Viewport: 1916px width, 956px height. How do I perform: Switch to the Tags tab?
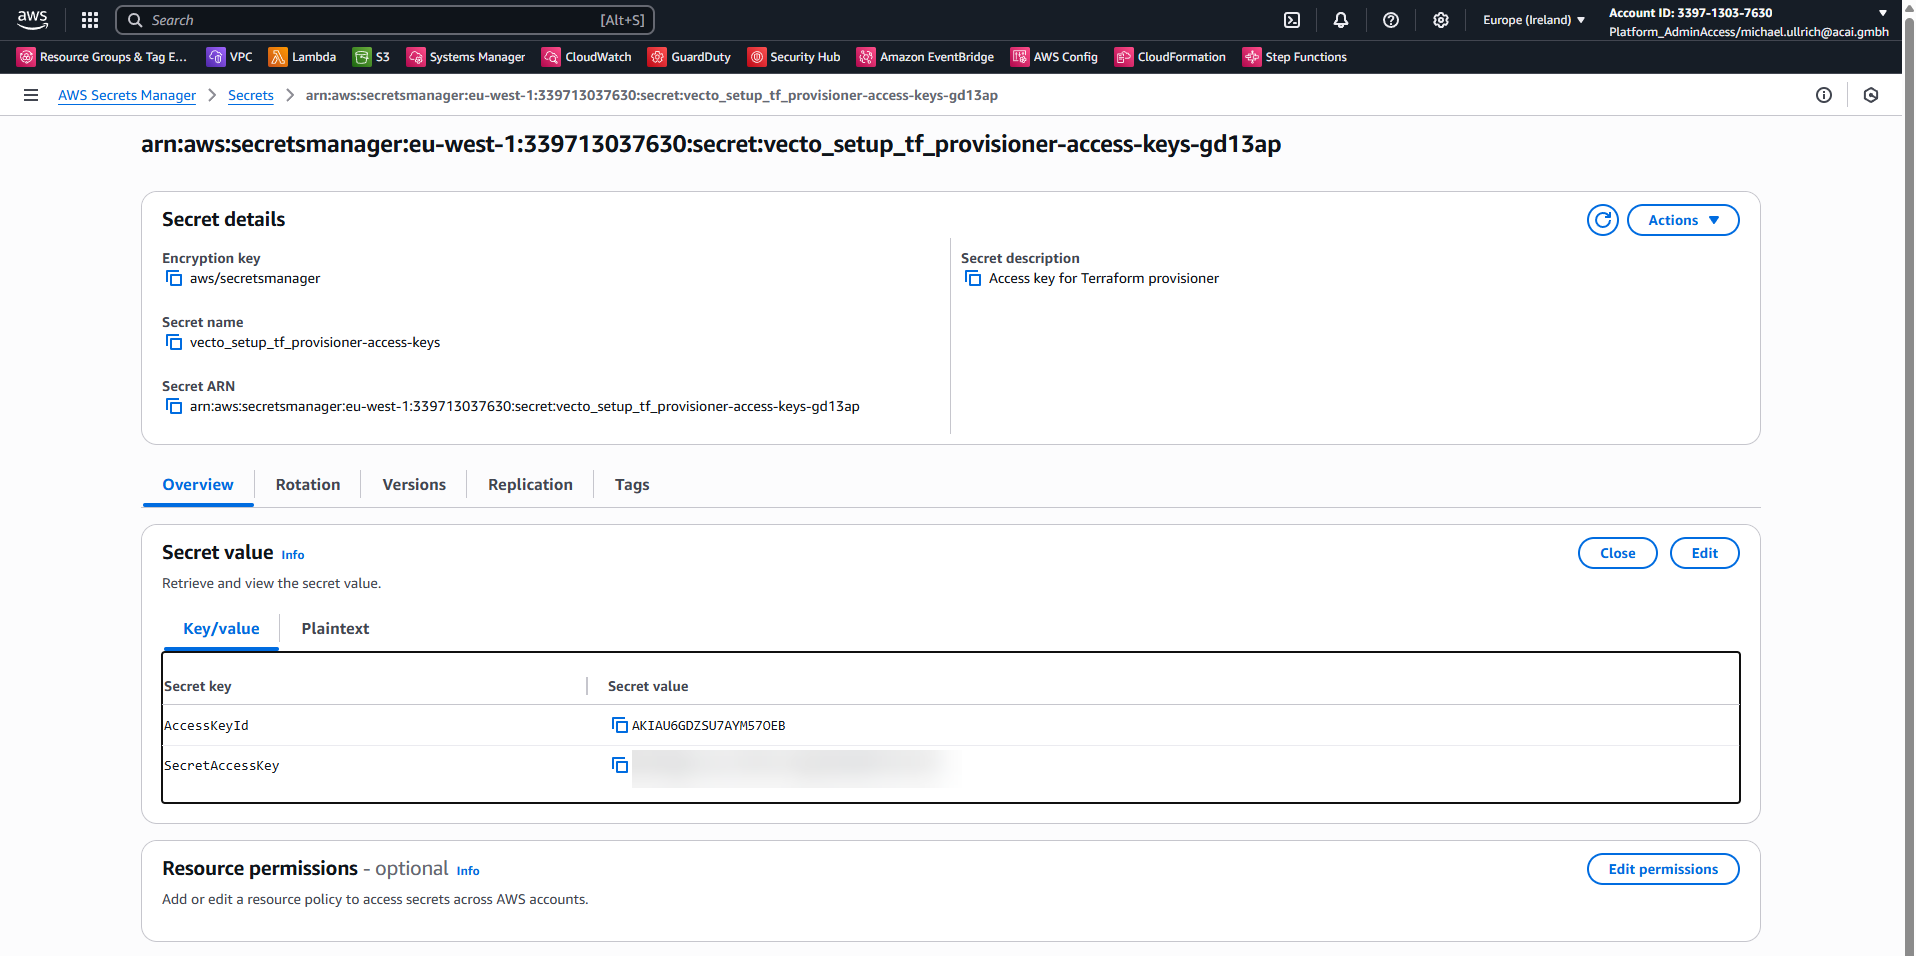[x=632, y=485]
